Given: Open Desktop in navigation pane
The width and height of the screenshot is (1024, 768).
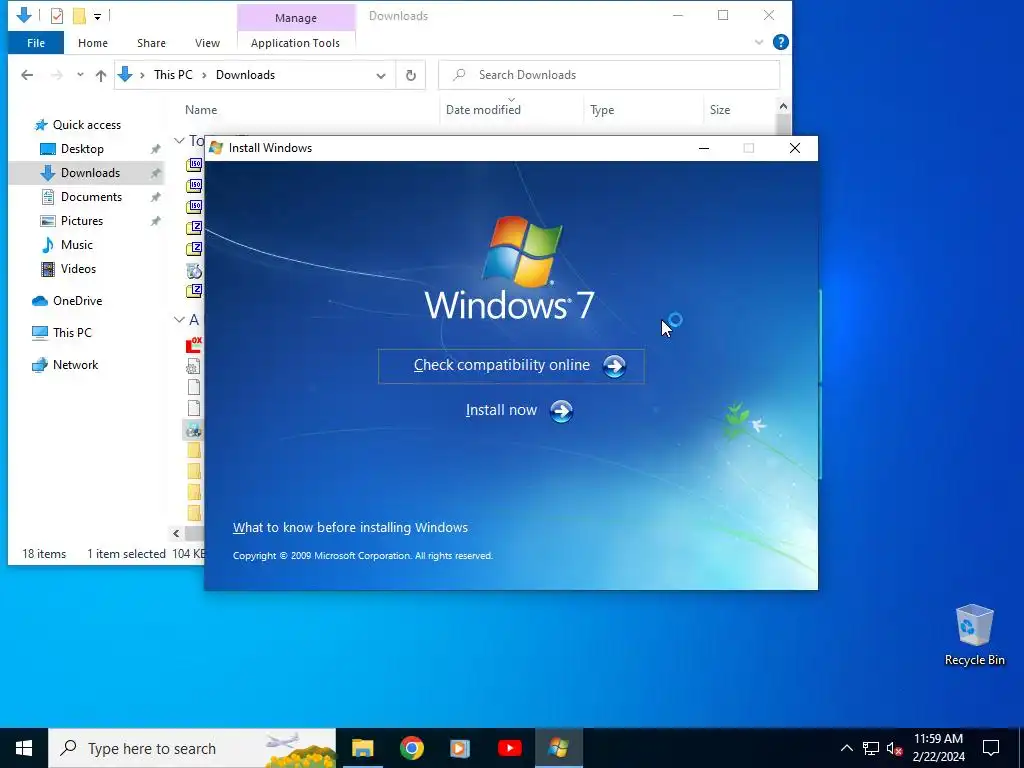Looking at the screenshot, I should click(x=82, y=149).
